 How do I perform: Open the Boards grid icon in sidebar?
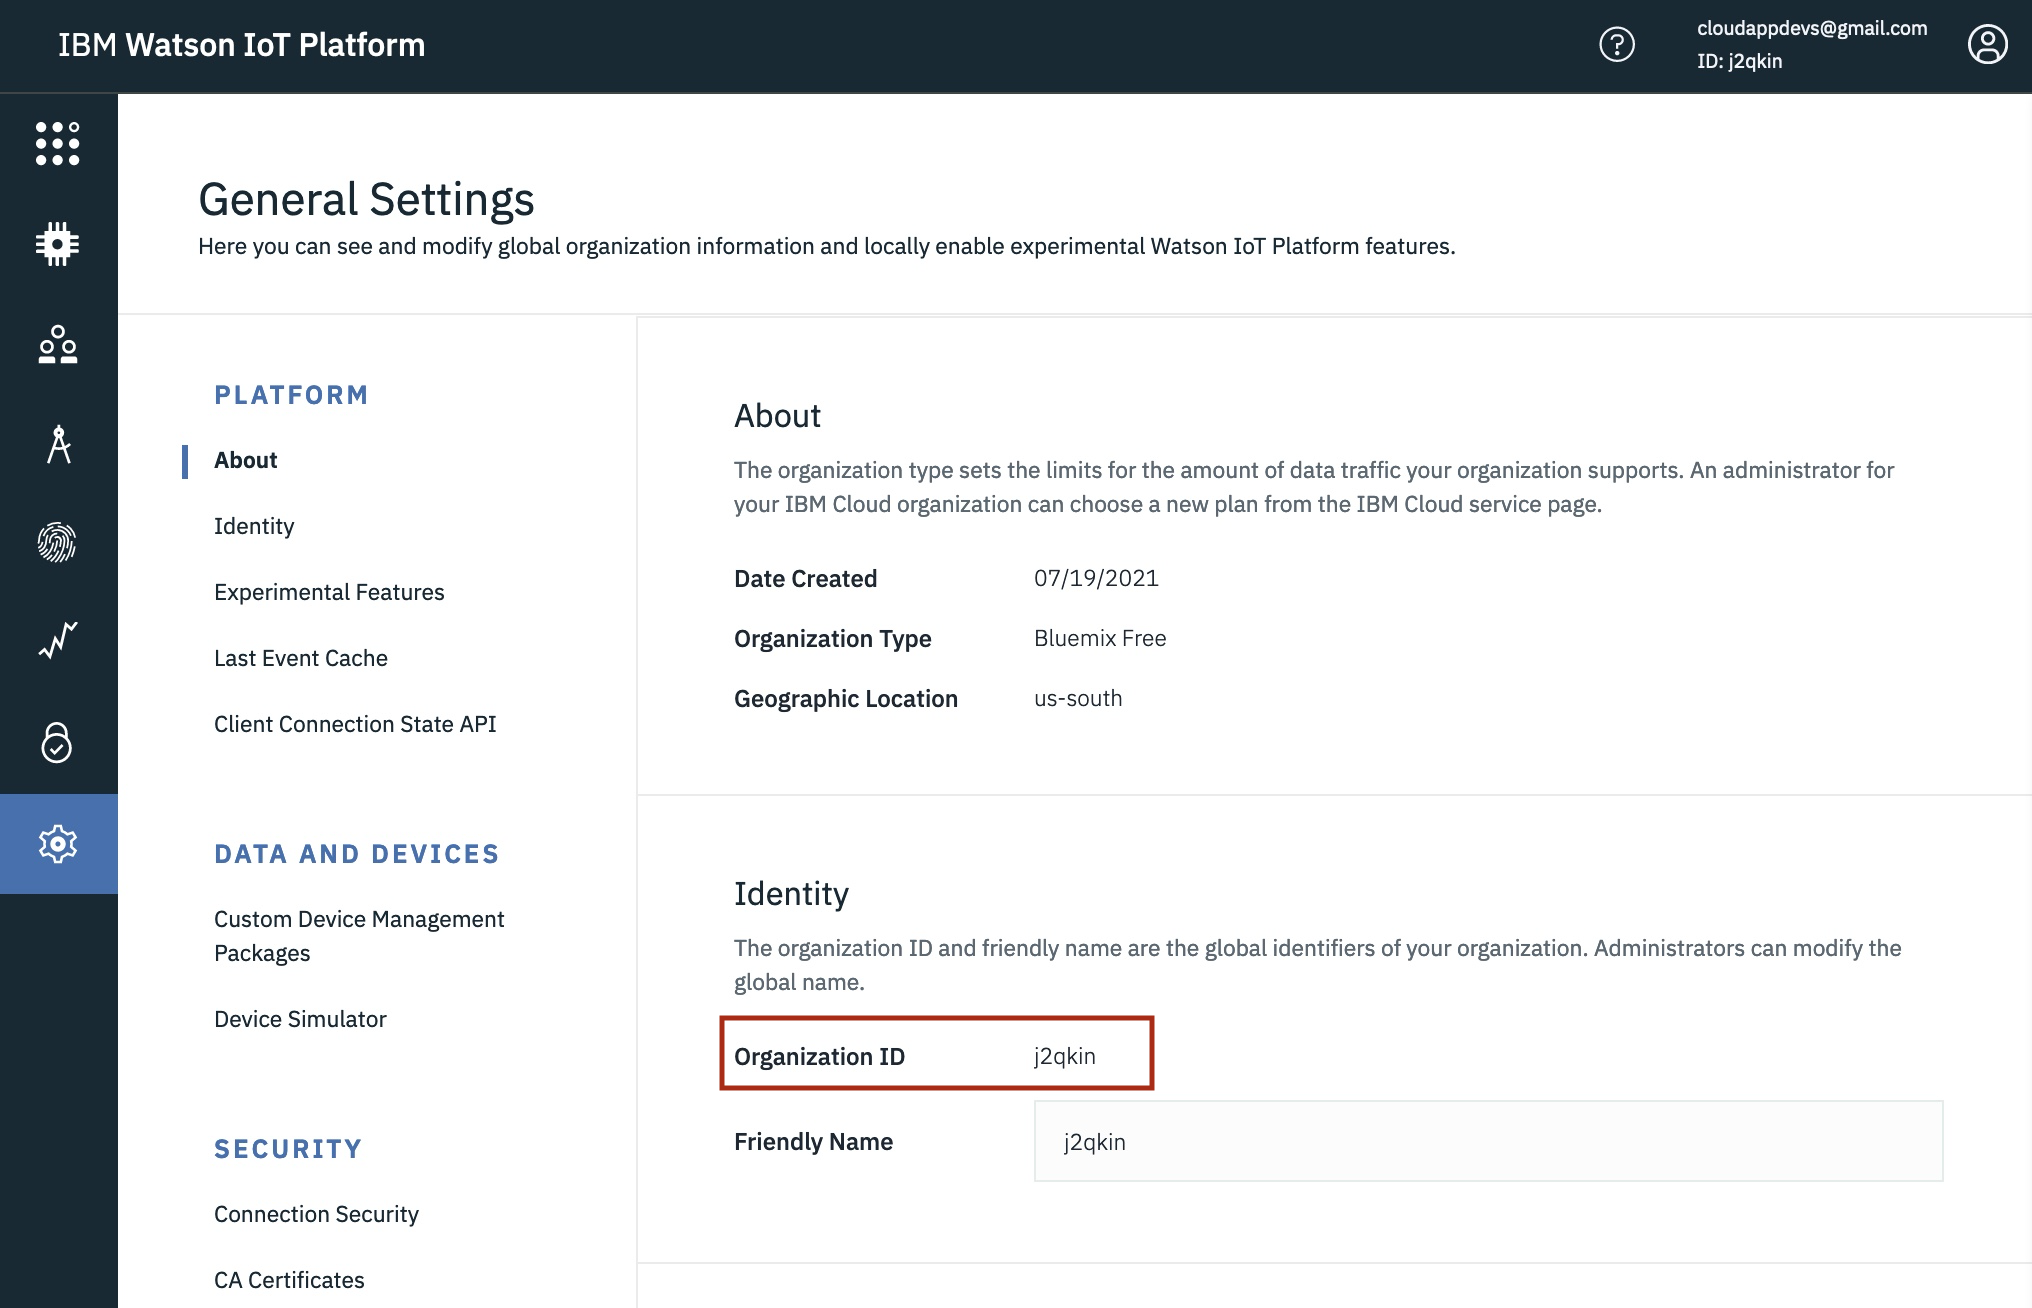coord(58,144)
